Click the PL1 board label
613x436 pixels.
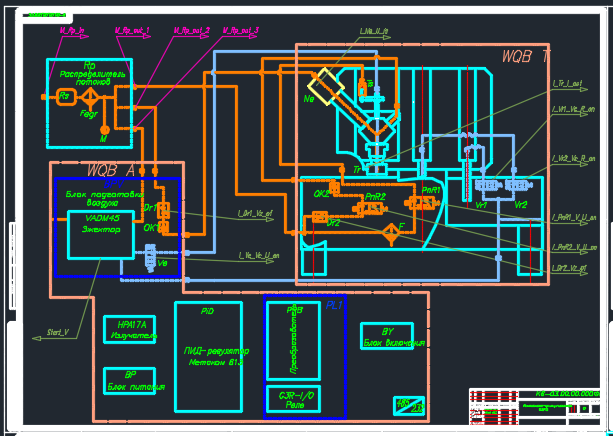click(x=334, y=305)
